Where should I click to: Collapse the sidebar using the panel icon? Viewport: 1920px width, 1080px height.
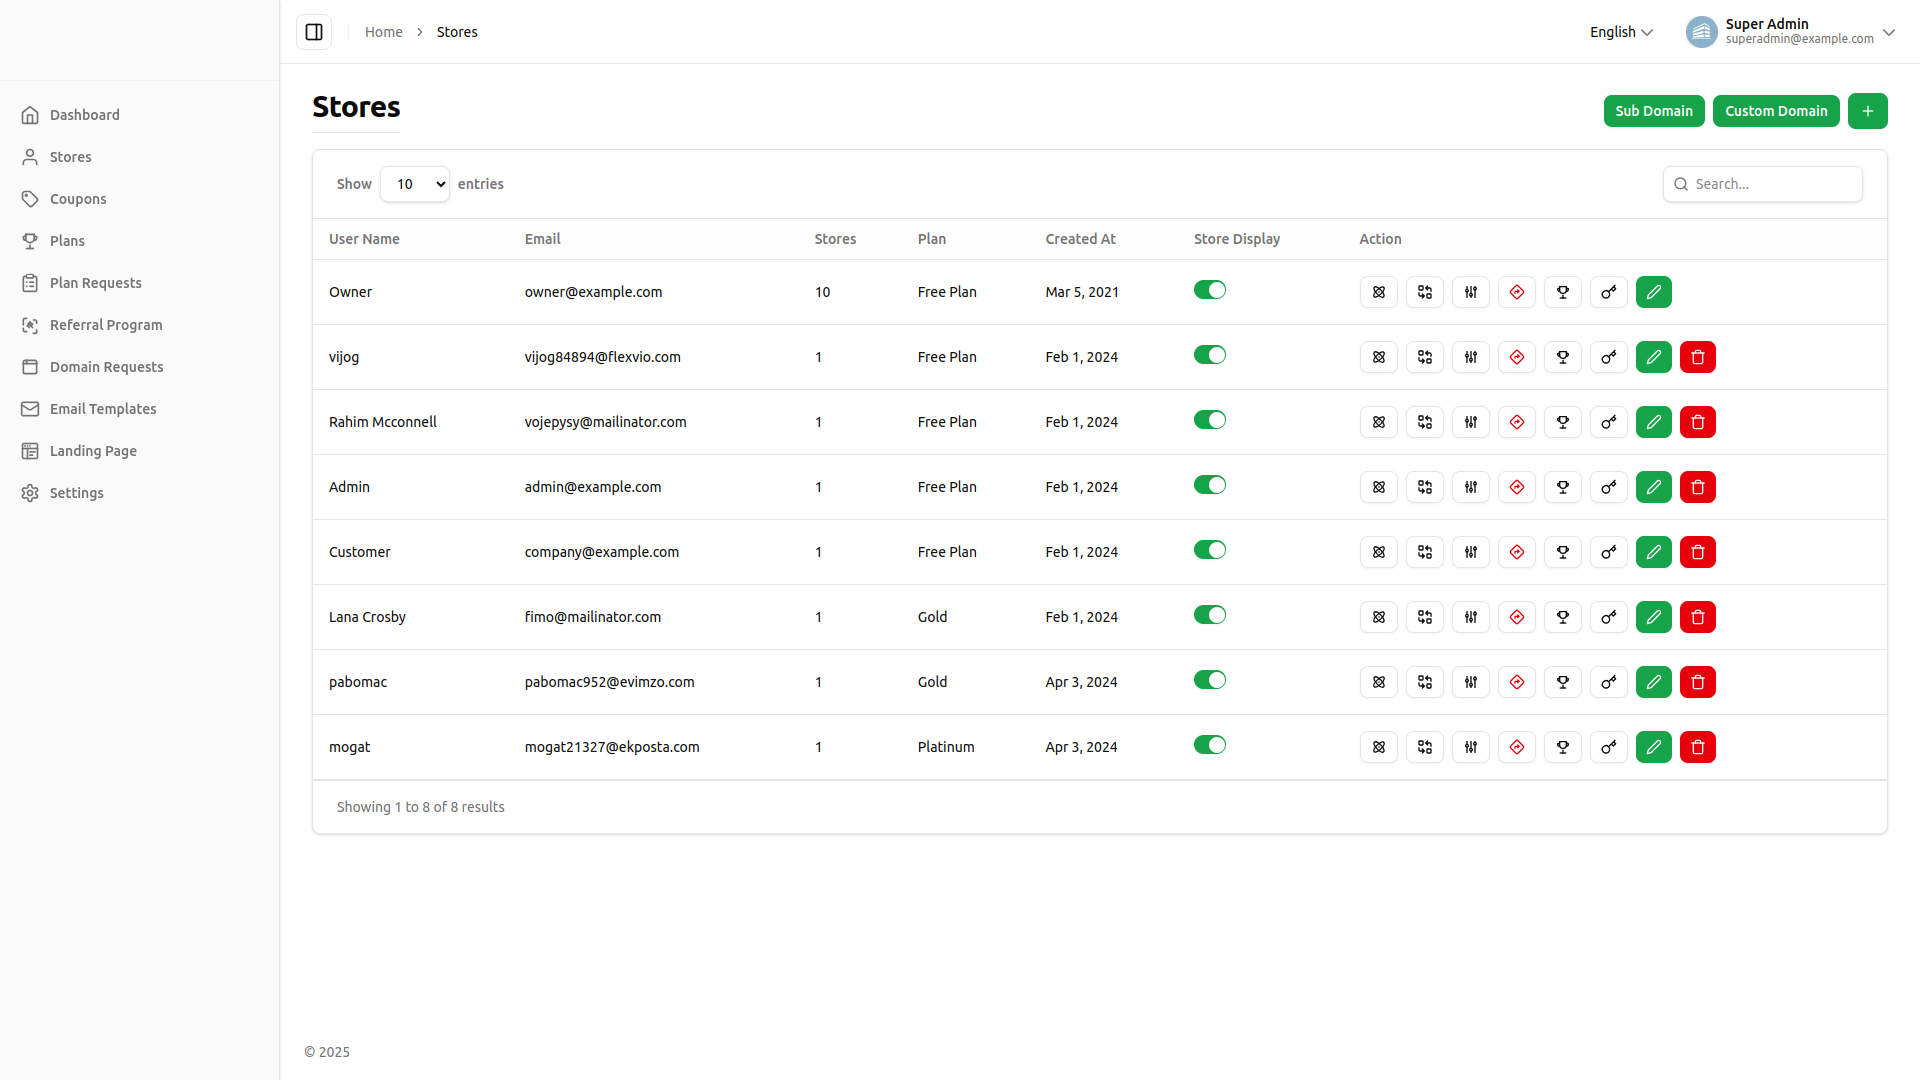tap(314, 32)
